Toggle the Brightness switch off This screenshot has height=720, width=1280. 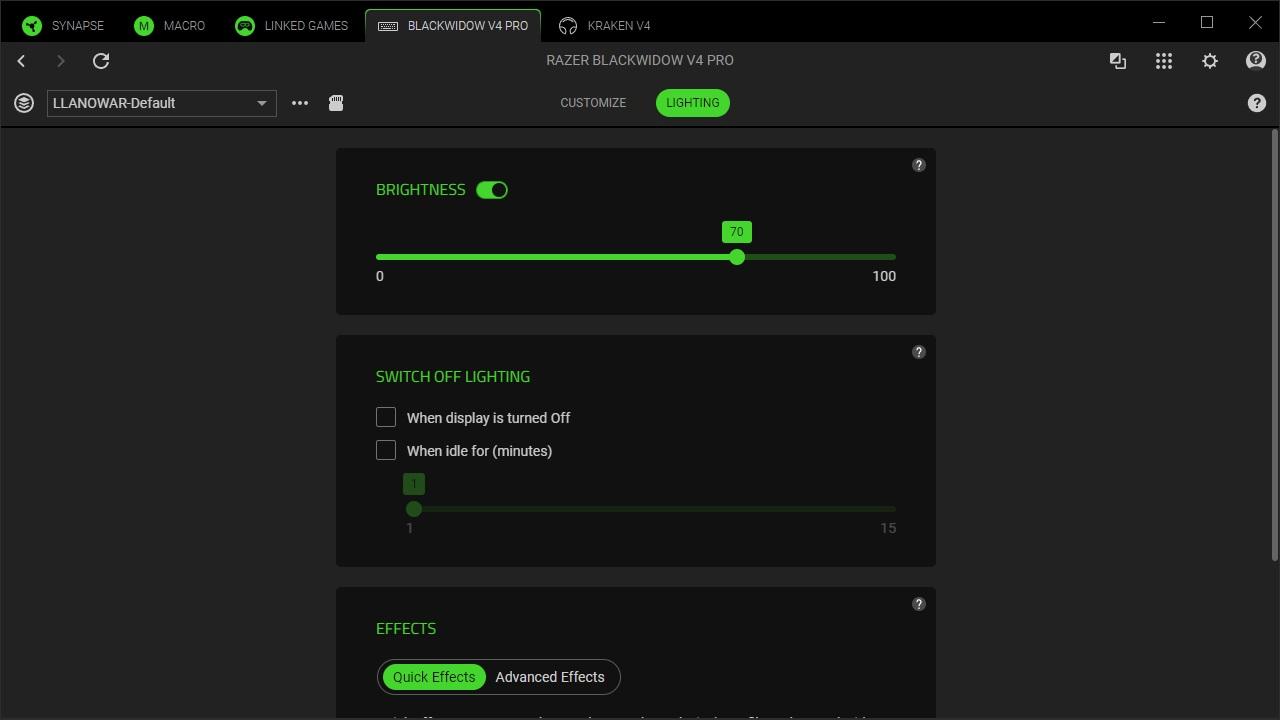coord(492,190)
